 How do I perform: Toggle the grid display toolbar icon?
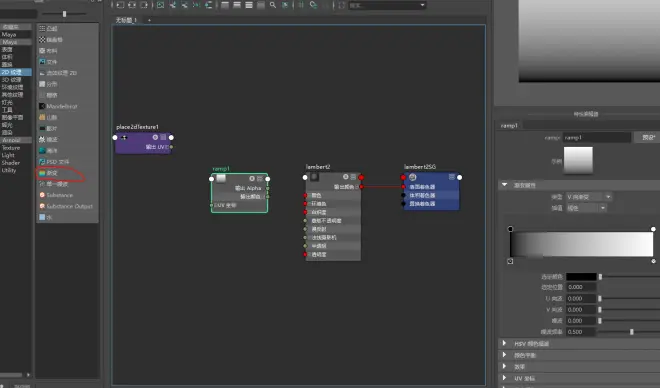pos(301,5)
